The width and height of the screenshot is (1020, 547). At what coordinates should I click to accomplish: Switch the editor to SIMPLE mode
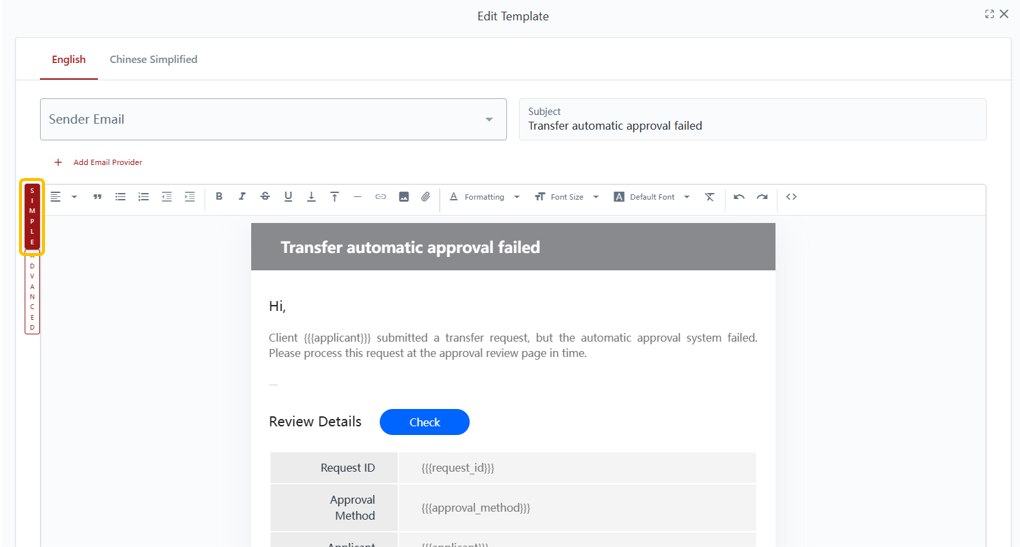pos(32,216)
